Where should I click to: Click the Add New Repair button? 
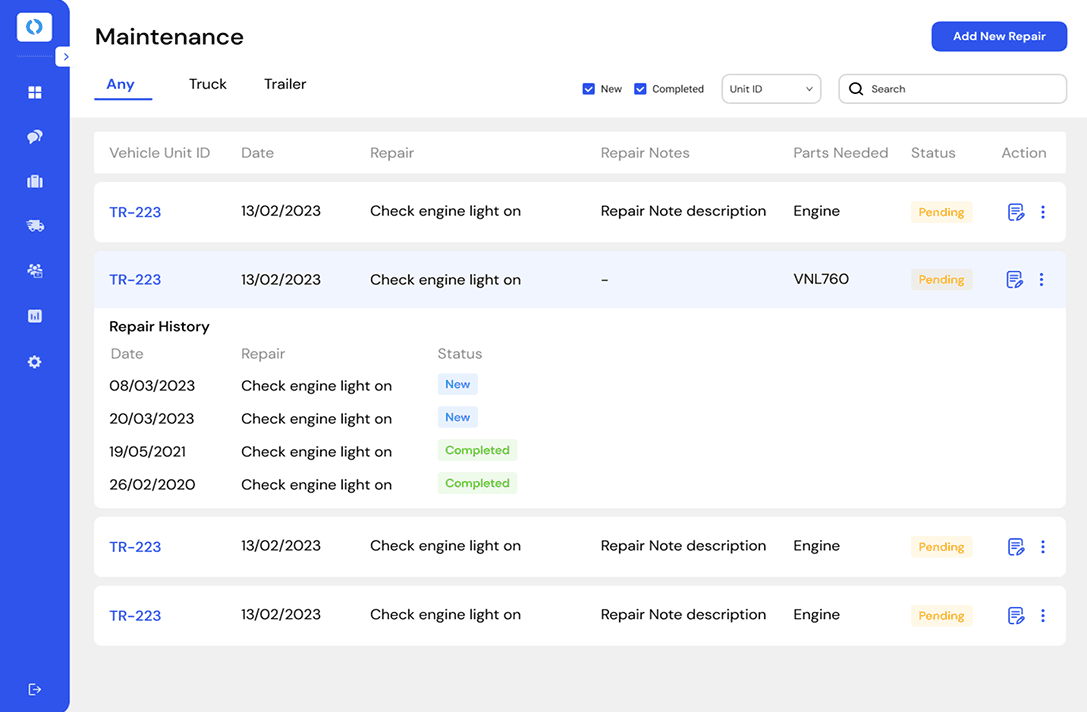point(999,36)
